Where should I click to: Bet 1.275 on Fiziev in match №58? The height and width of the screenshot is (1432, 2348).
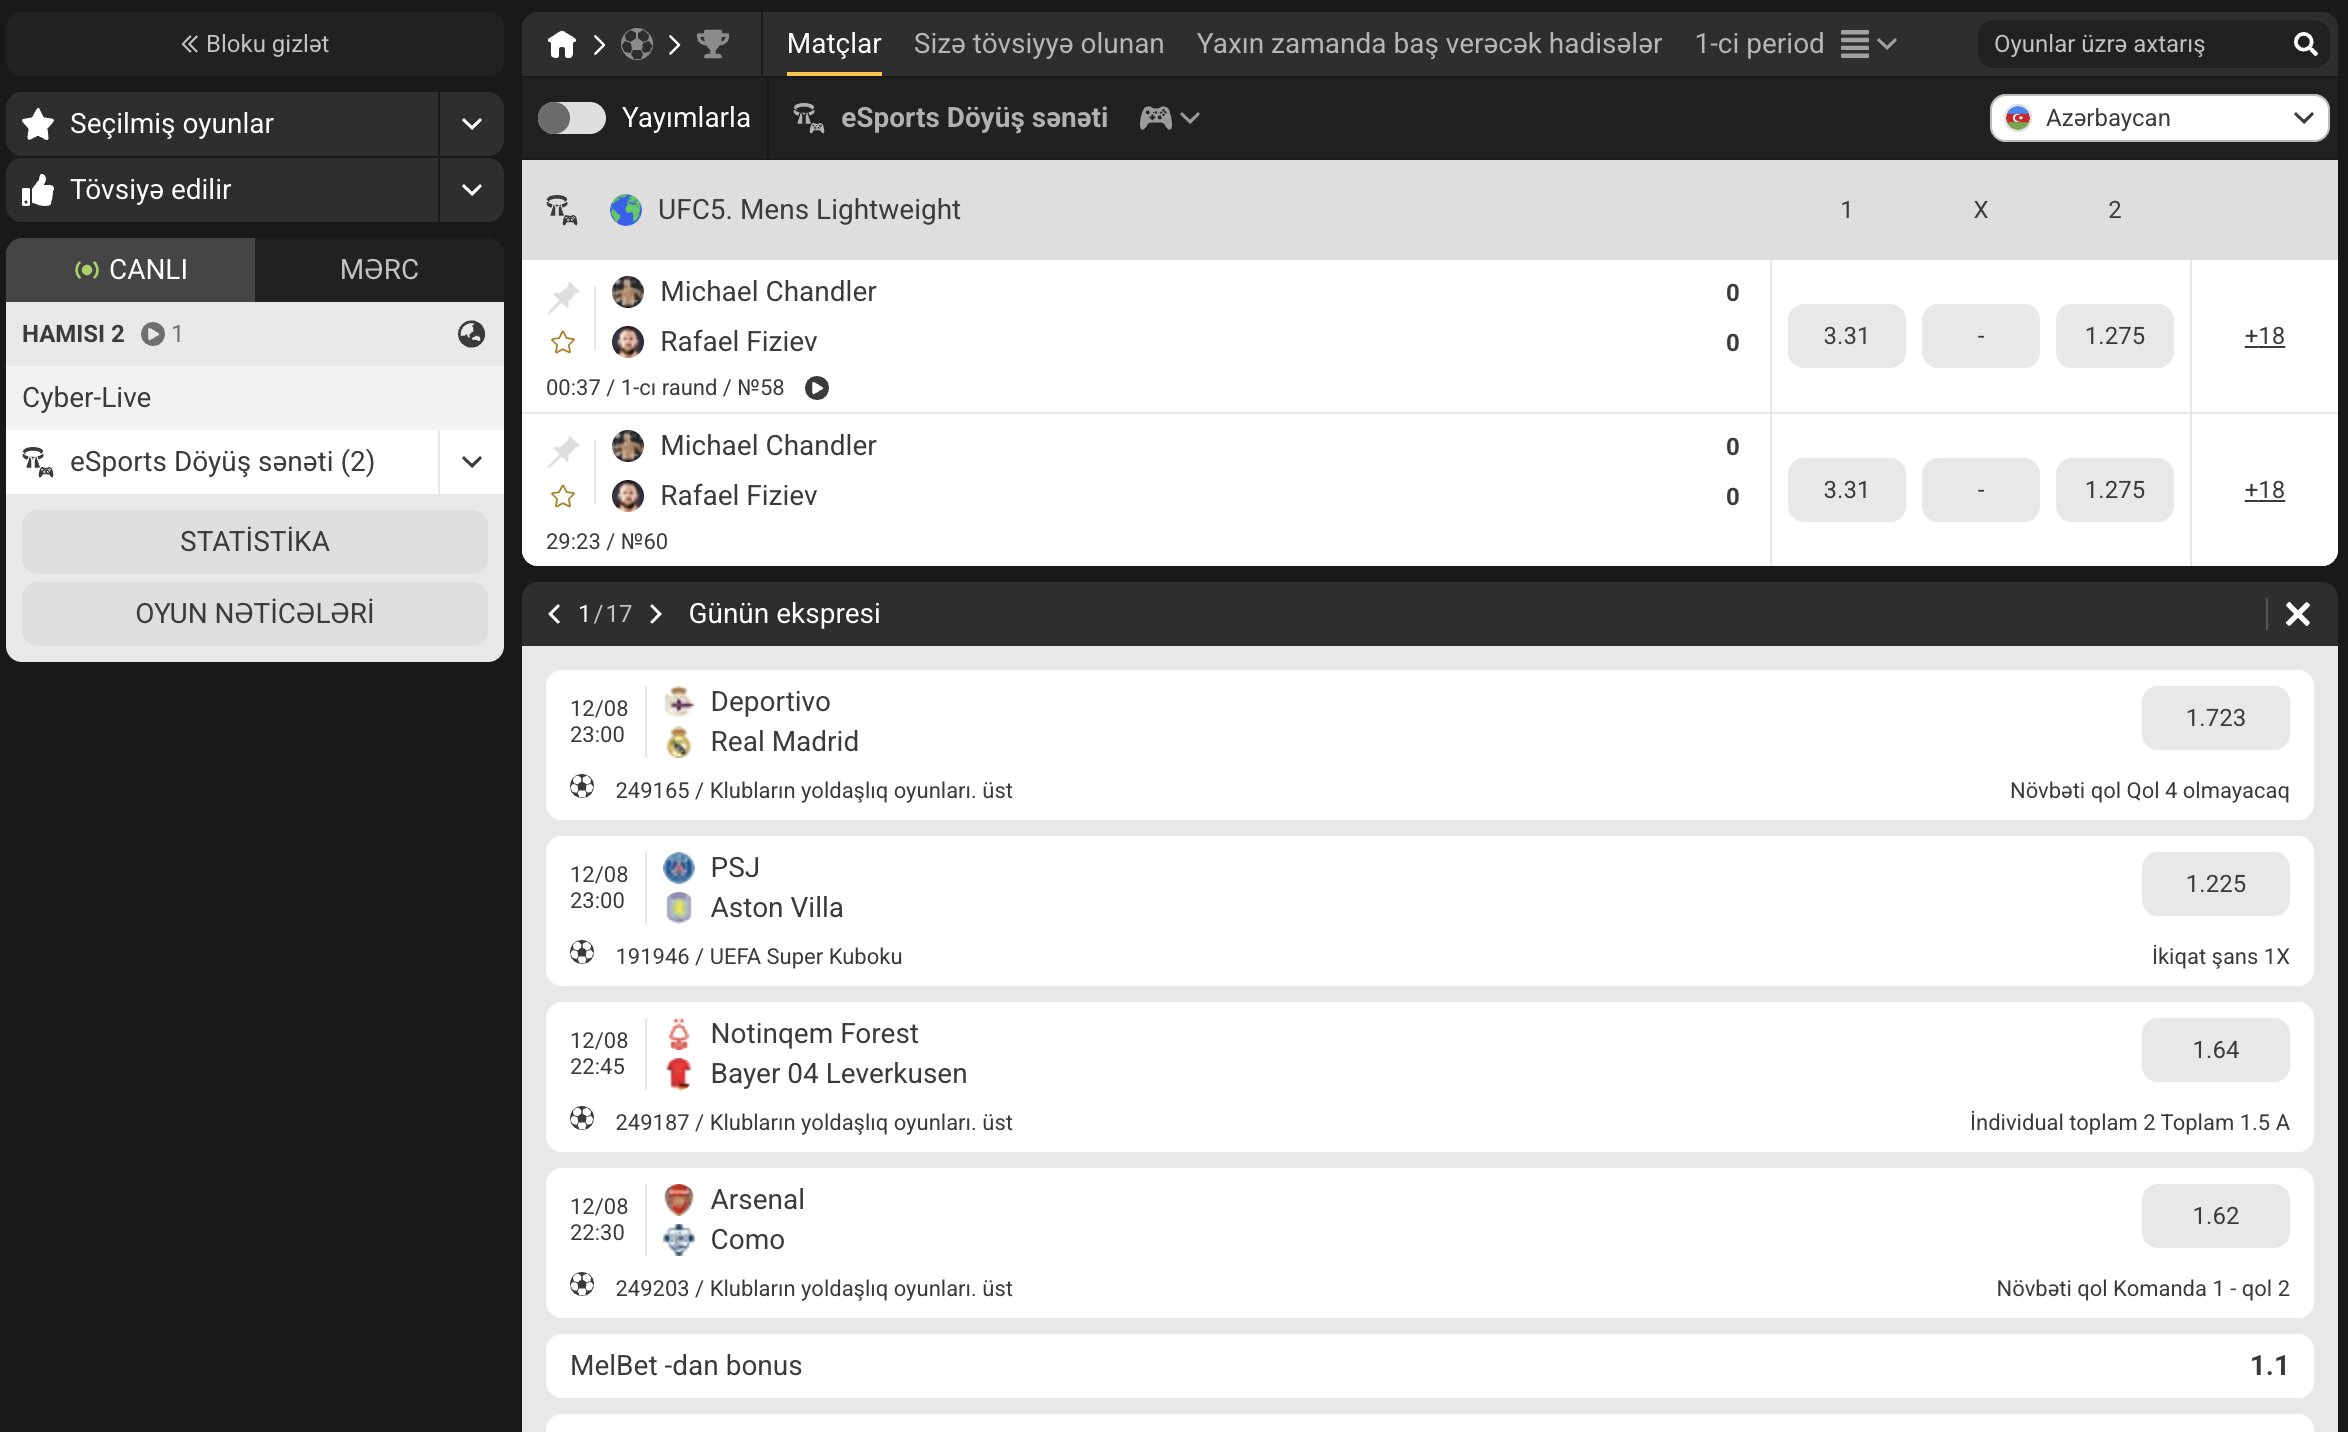click(2115, 336)
